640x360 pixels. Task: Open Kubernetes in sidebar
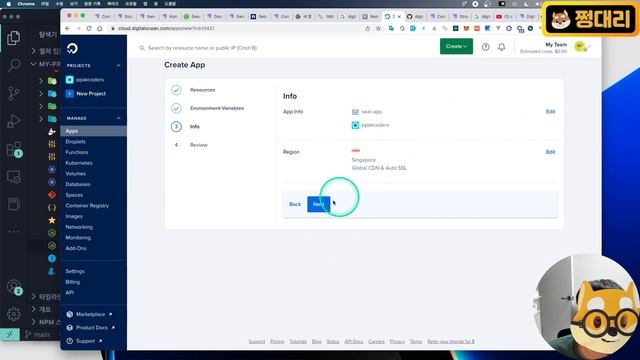pos(79,163)
